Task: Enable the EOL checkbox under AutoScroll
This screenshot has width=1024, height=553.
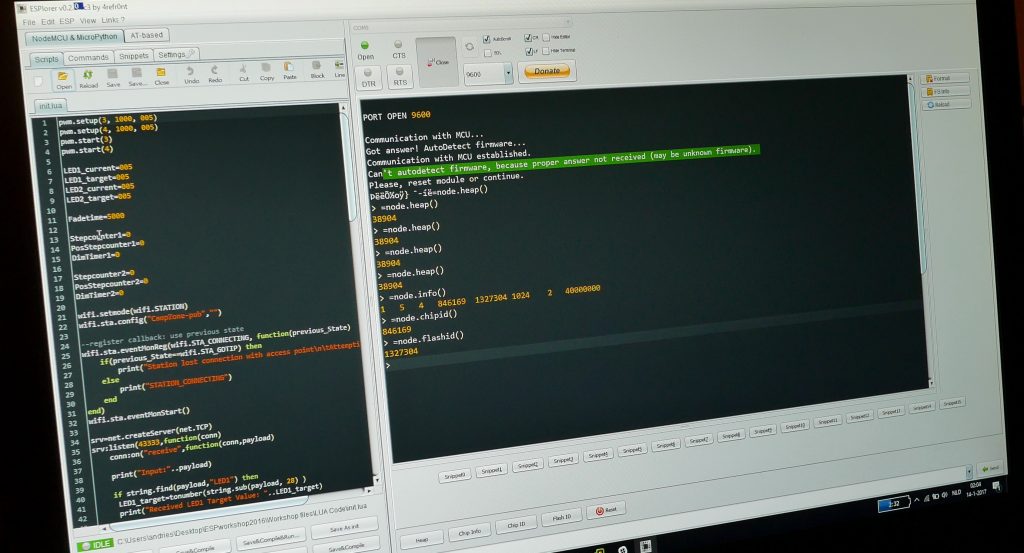Action: click(487, 53)
